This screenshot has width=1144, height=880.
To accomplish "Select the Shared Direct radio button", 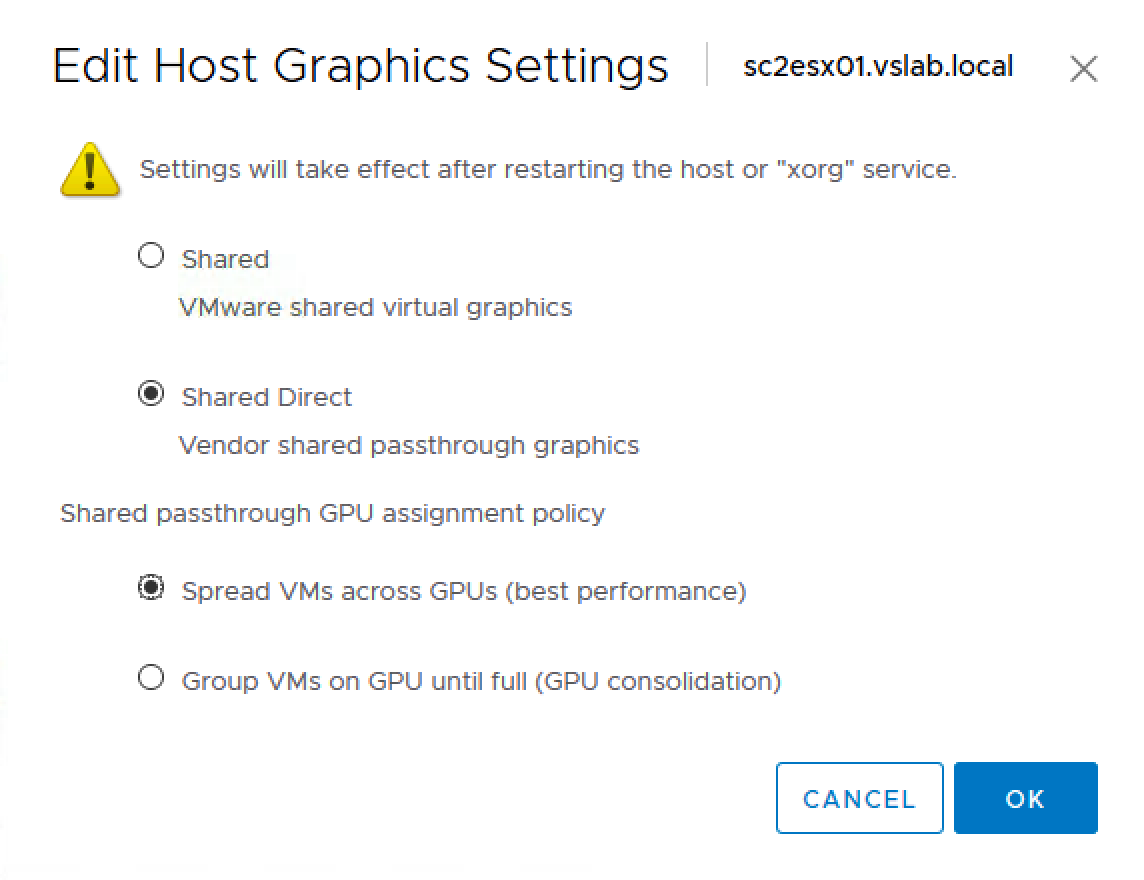I will tap(151, 395).
